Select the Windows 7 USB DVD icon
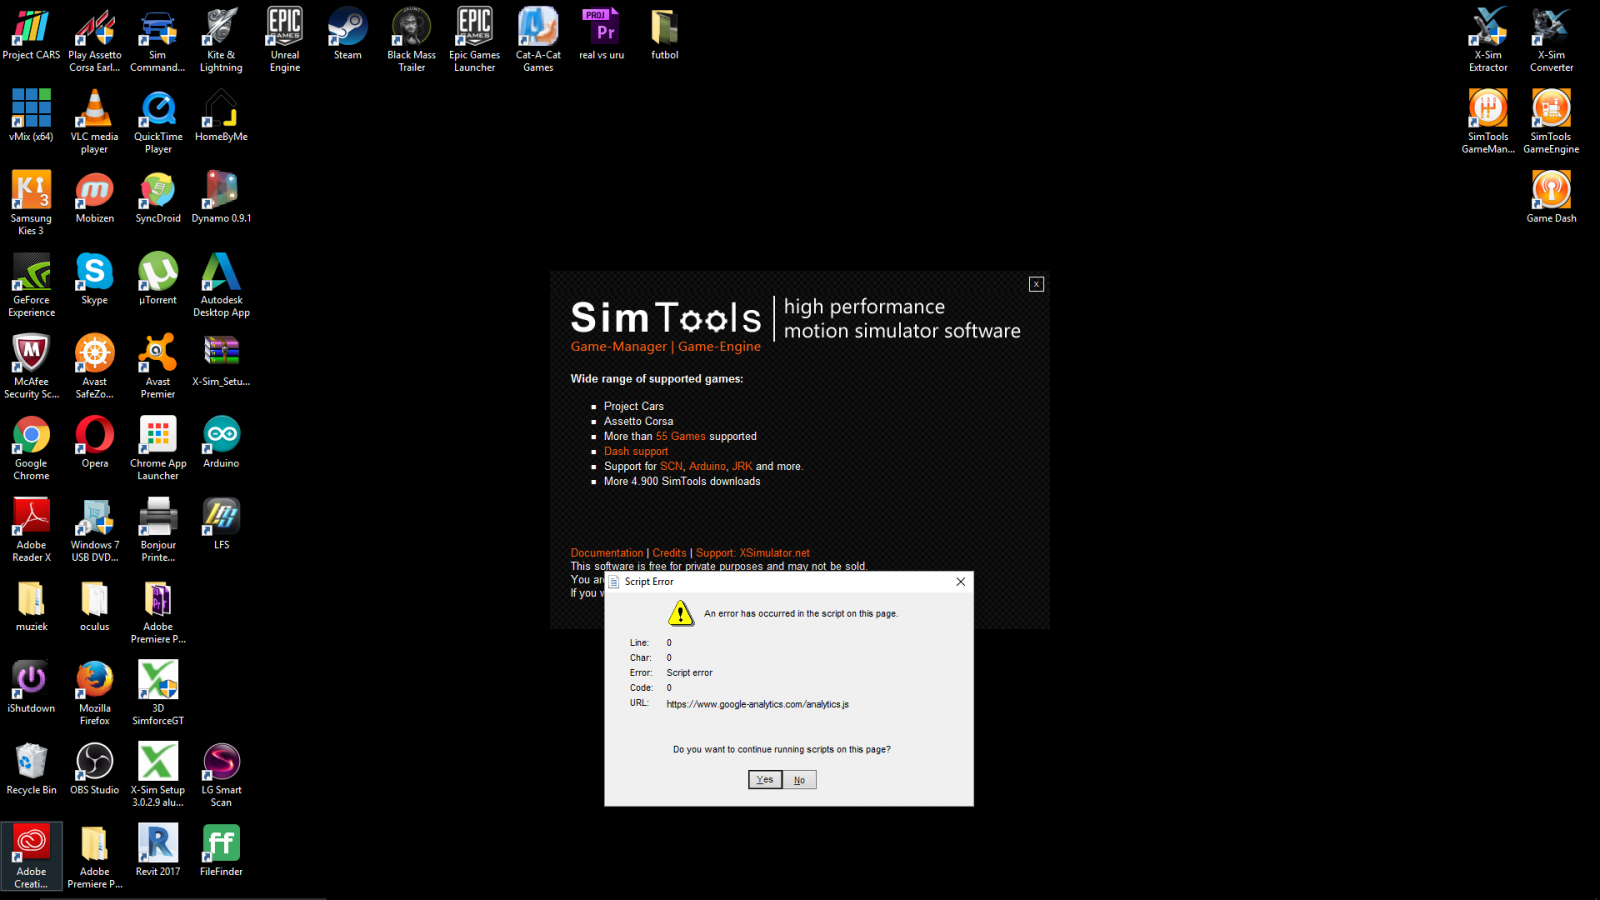The image size is (1600, 900). pyautogui.click(x=95, y=531)
